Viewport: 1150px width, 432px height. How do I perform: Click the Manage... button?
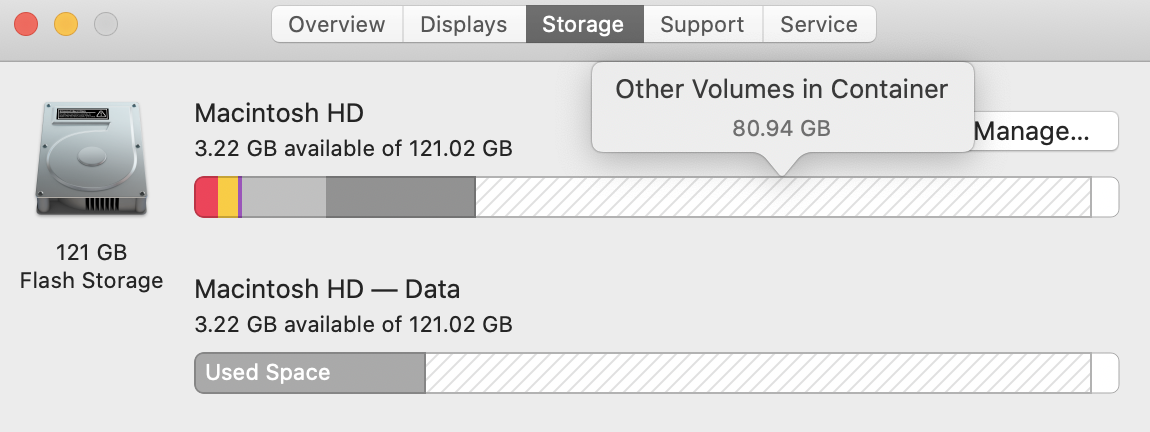[x=1040, y=131]
